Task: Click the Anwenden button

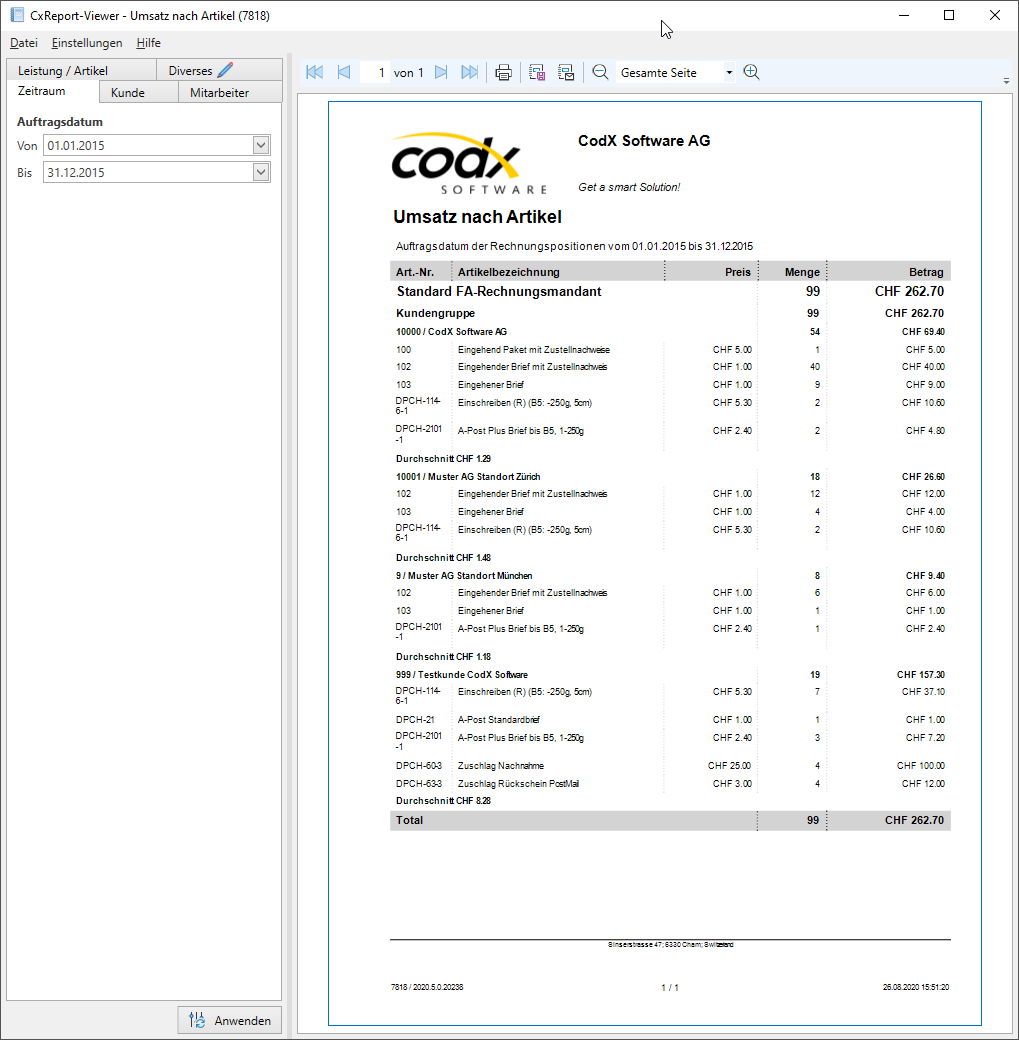Action: click(230, 1020)
